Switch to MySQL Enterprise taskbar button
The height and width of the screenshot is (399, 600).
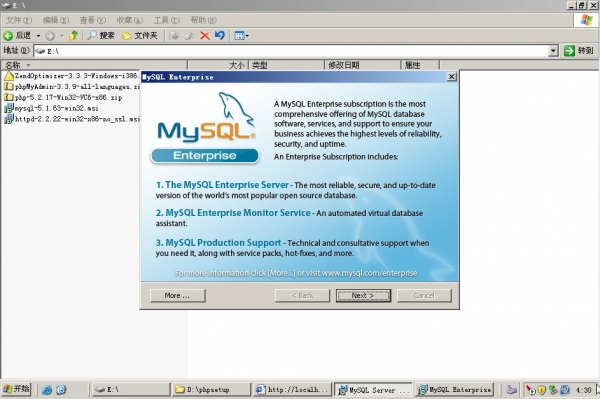455,389
